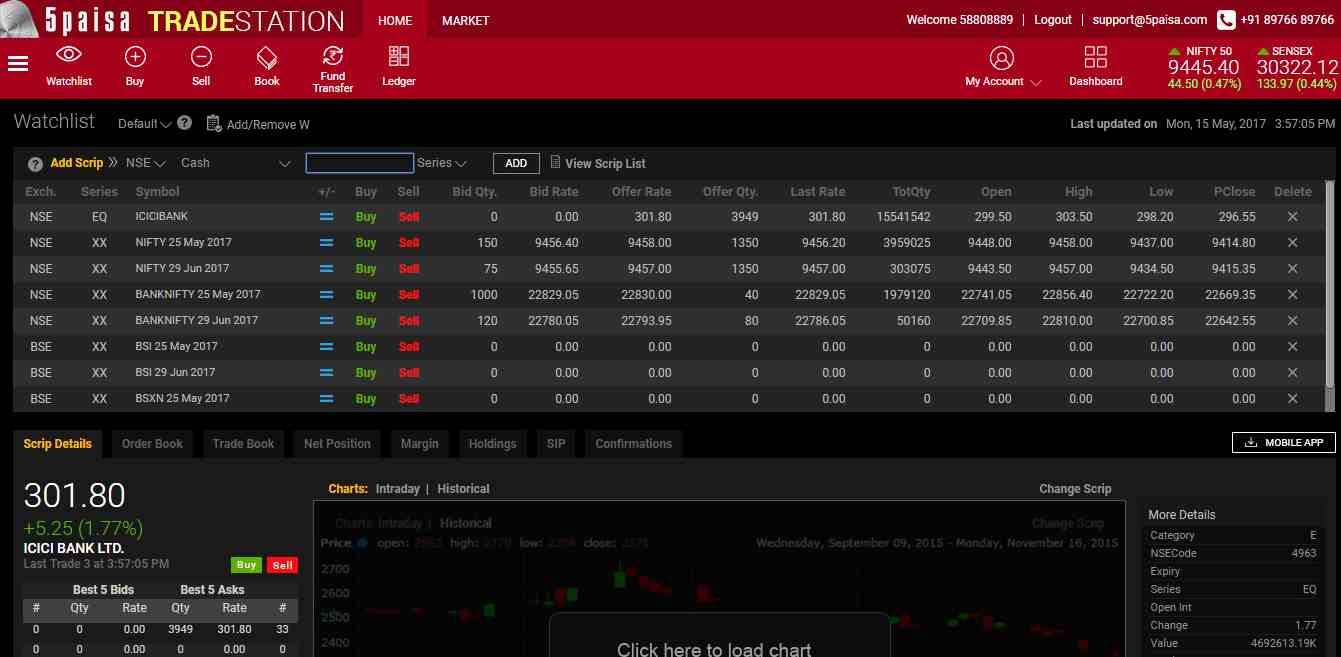
Task: Click the ADD button to add scrip
Action: (515, 162)
